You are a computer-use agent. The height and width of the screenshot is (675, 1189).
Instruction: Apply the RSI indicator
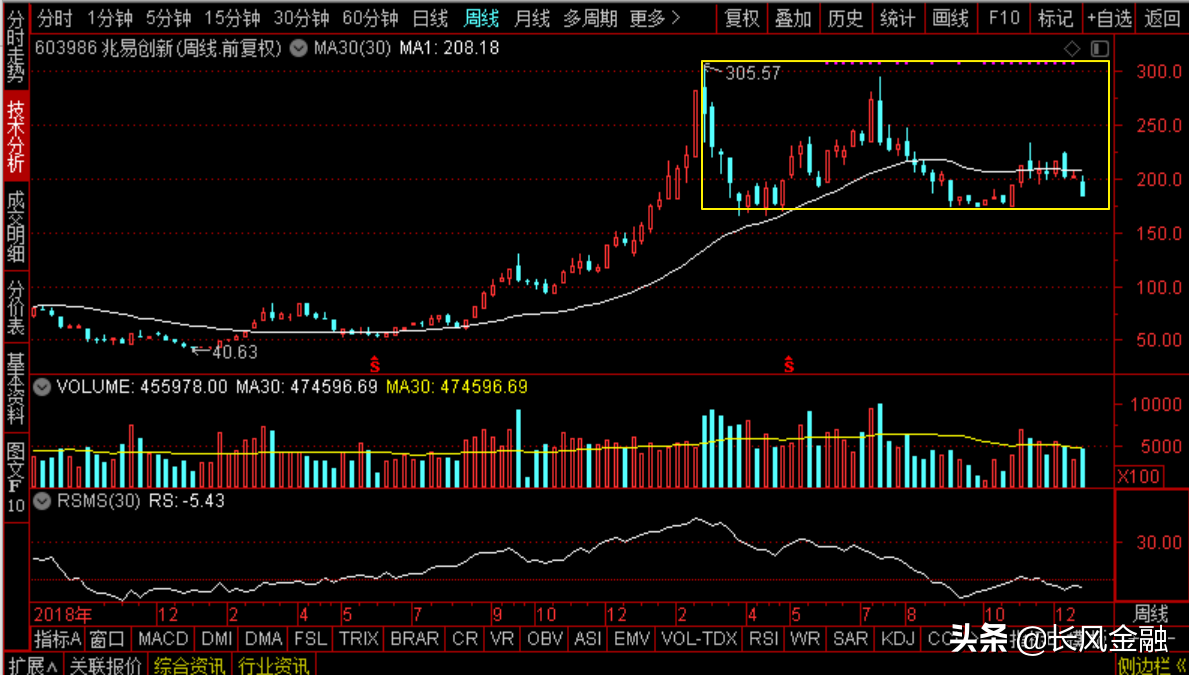click(764, 639)
